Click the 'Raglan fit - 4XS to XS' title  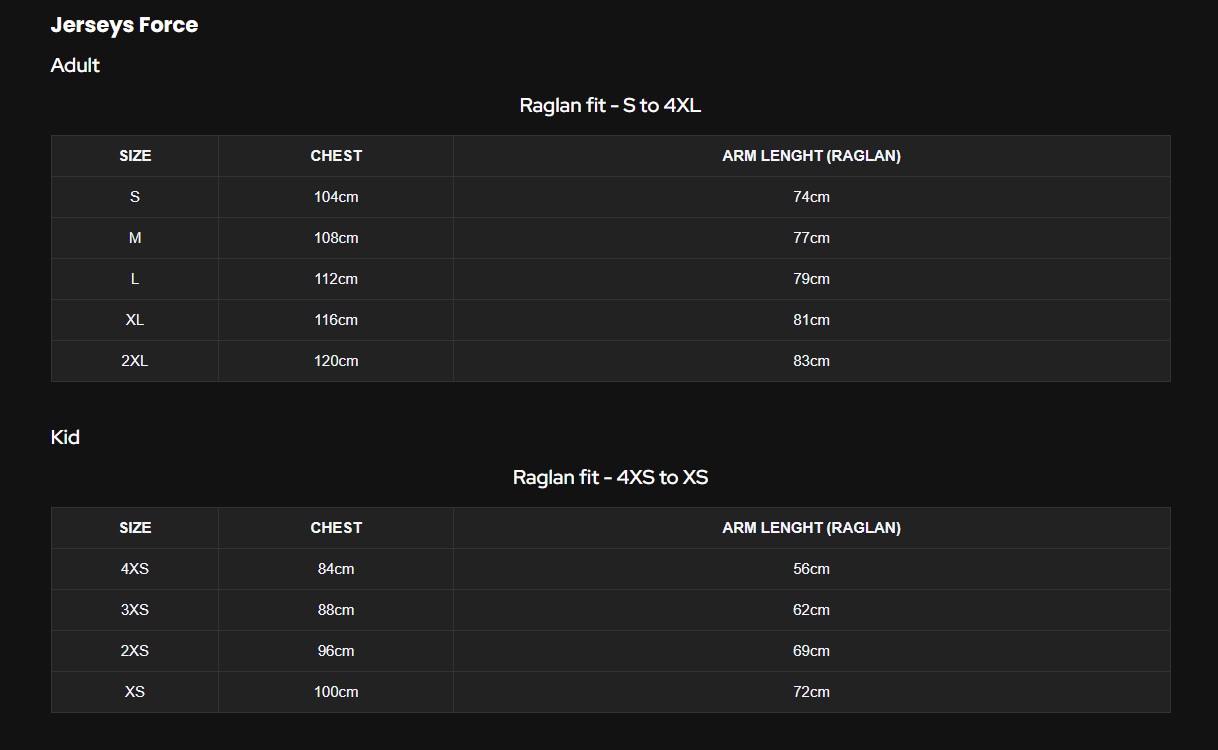click(x=610, y=477)
